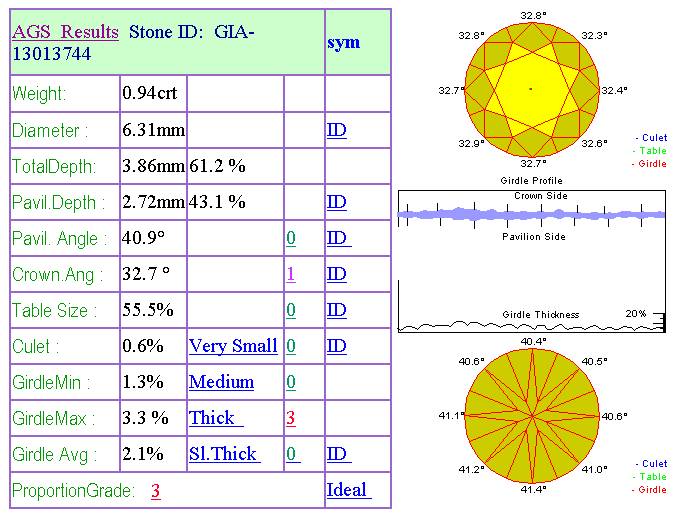Select the 1.3% GirdleMin value
This screenshot has width=684, height=523.
(x=143, y=382)
